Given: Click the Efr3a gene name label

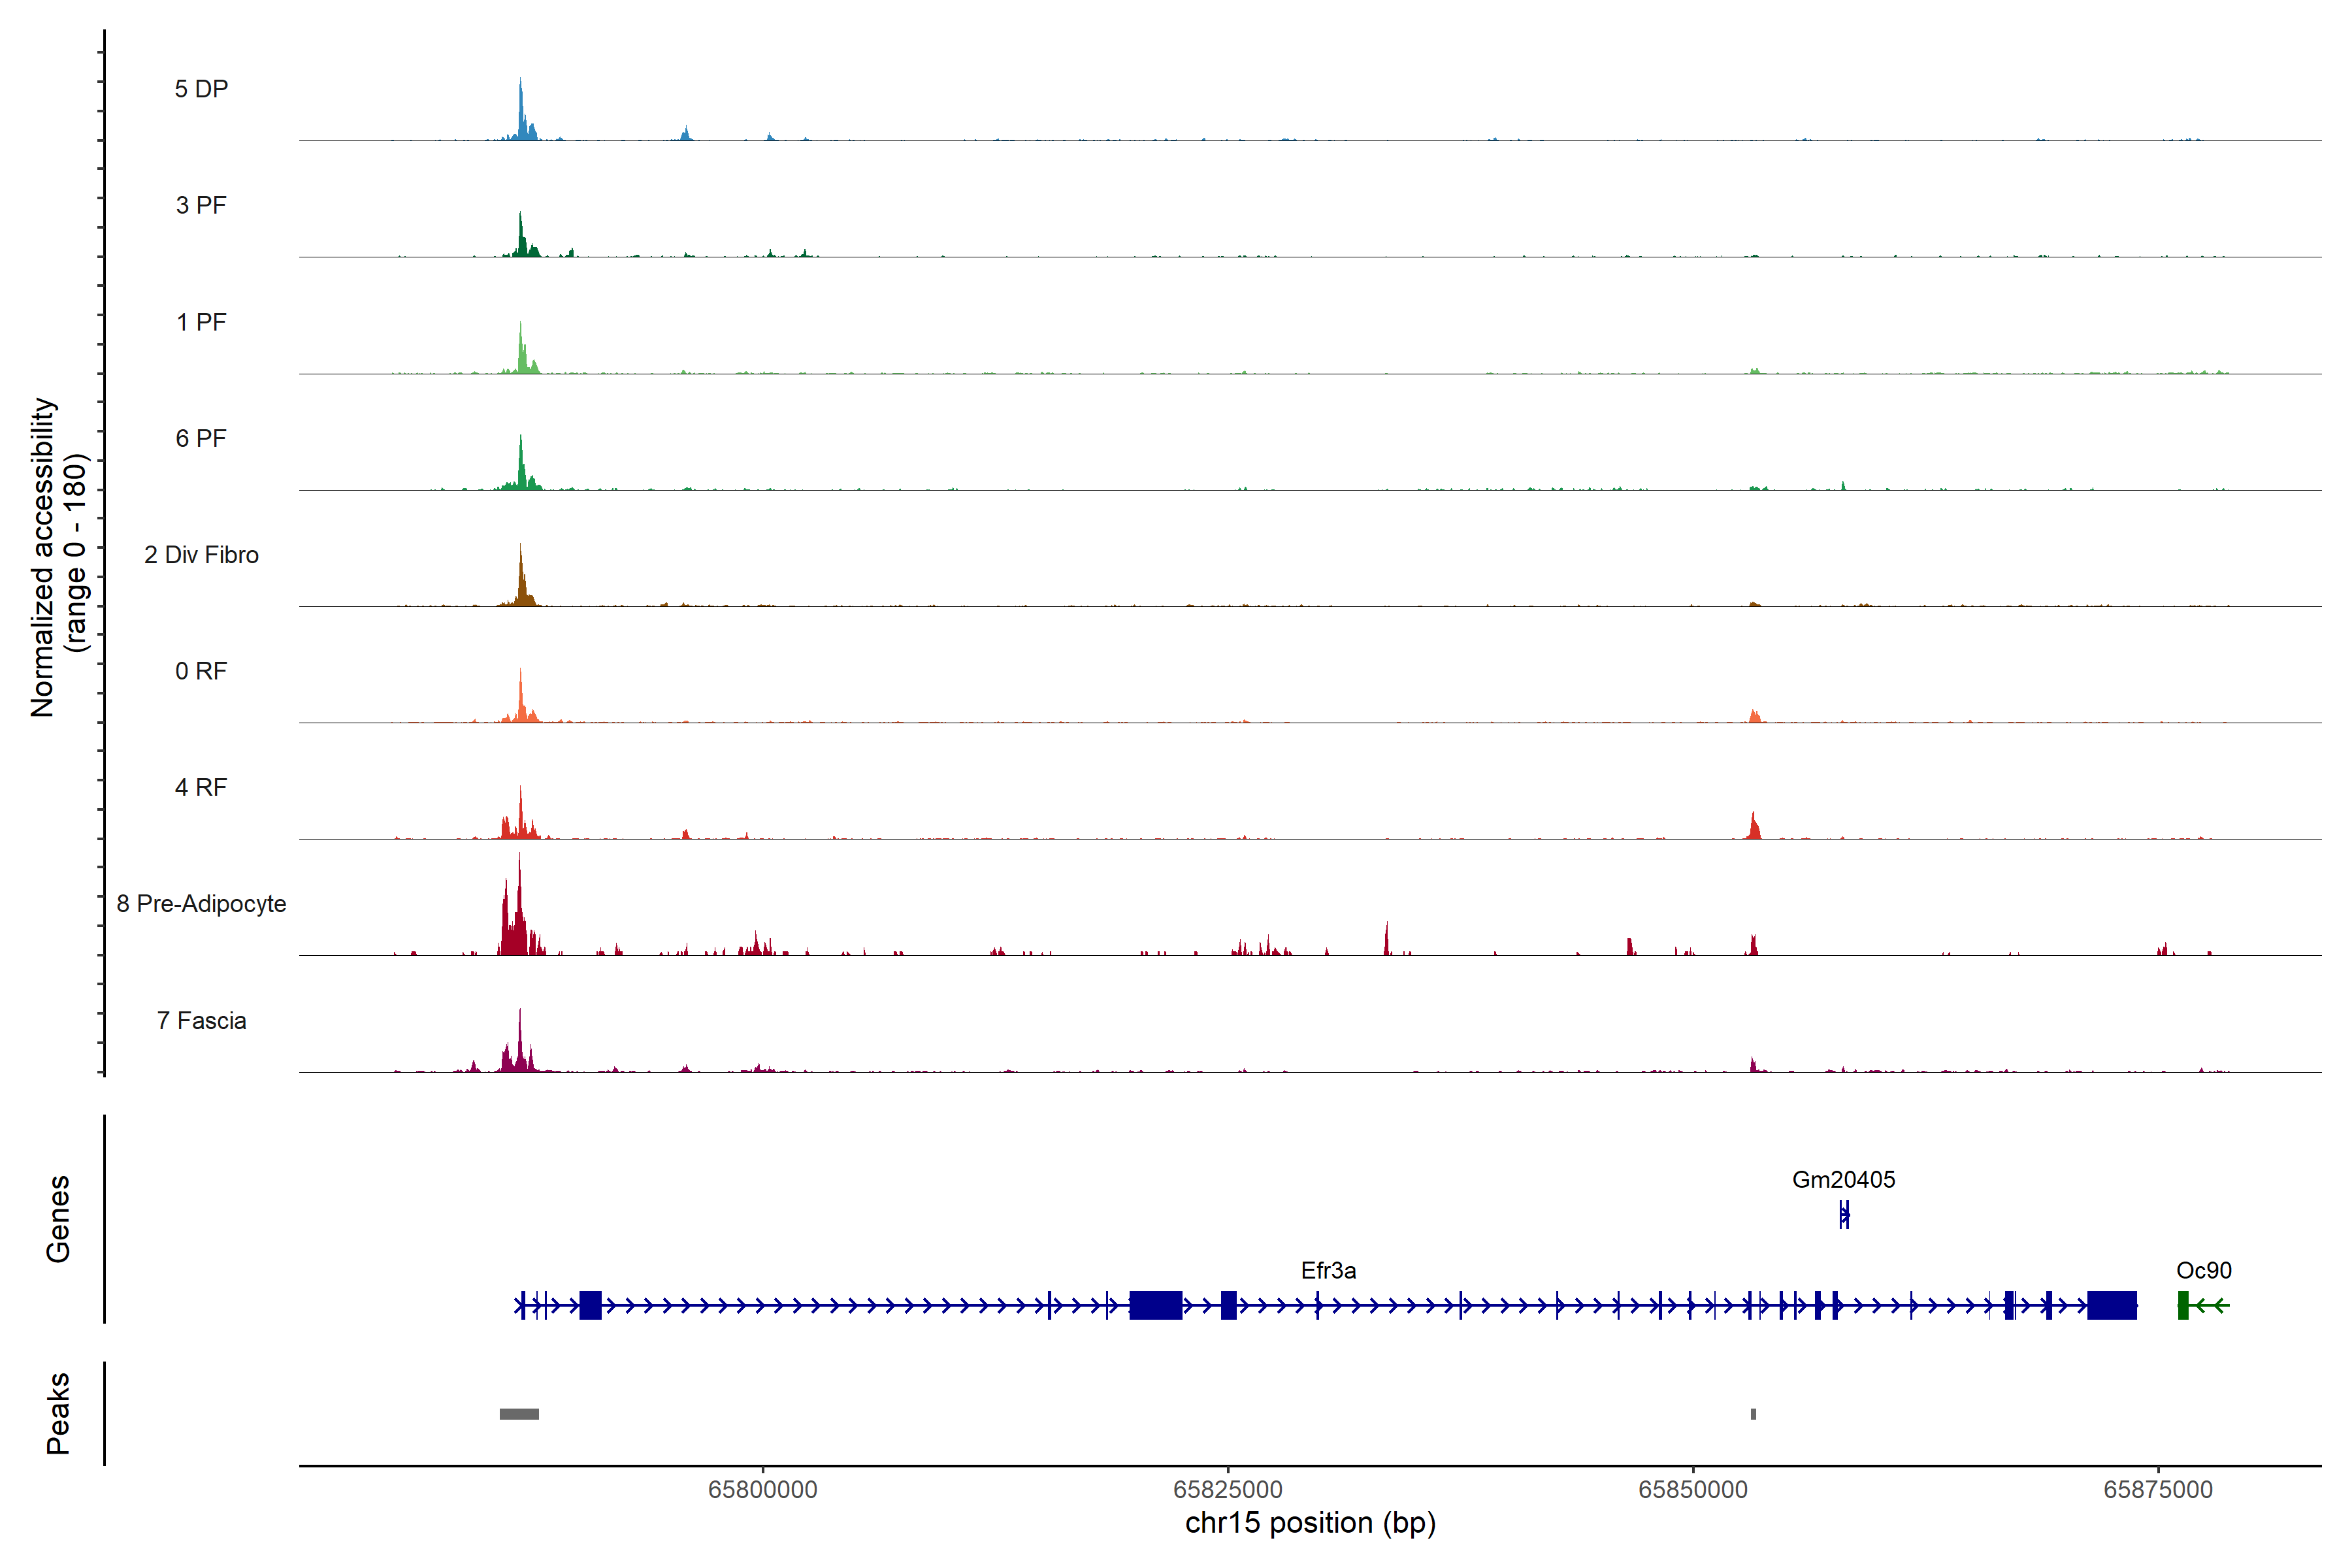Looking at the screenshot, I should tap(1328, 1270).
